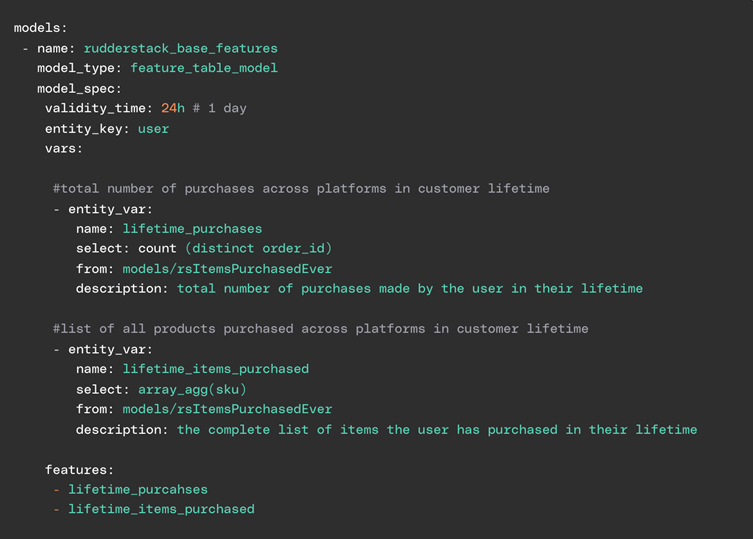This screenshot has height=539, width=753.
Task: Click the '# 1 day' comment
Action: [220, 109]
